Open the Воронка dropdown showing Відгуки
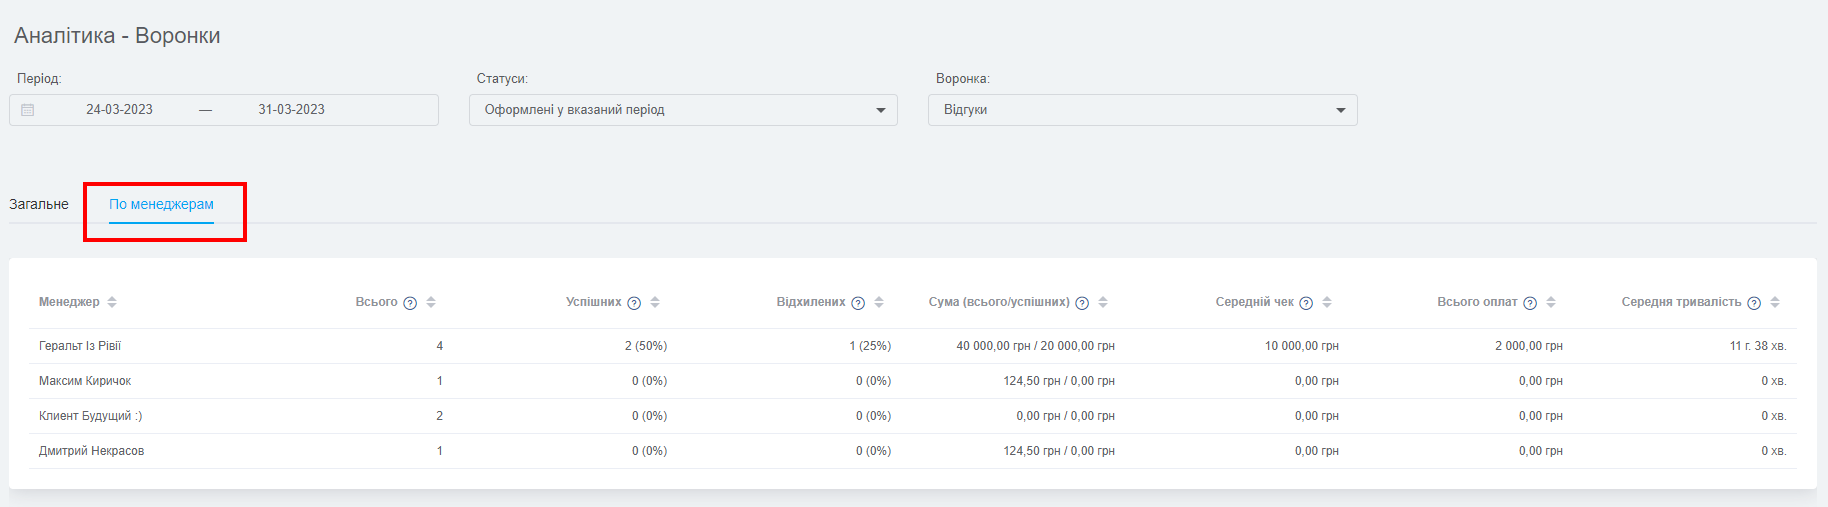Image resolution: width=1828 pixels, height=507 pixels. [x=1143, y=110]
